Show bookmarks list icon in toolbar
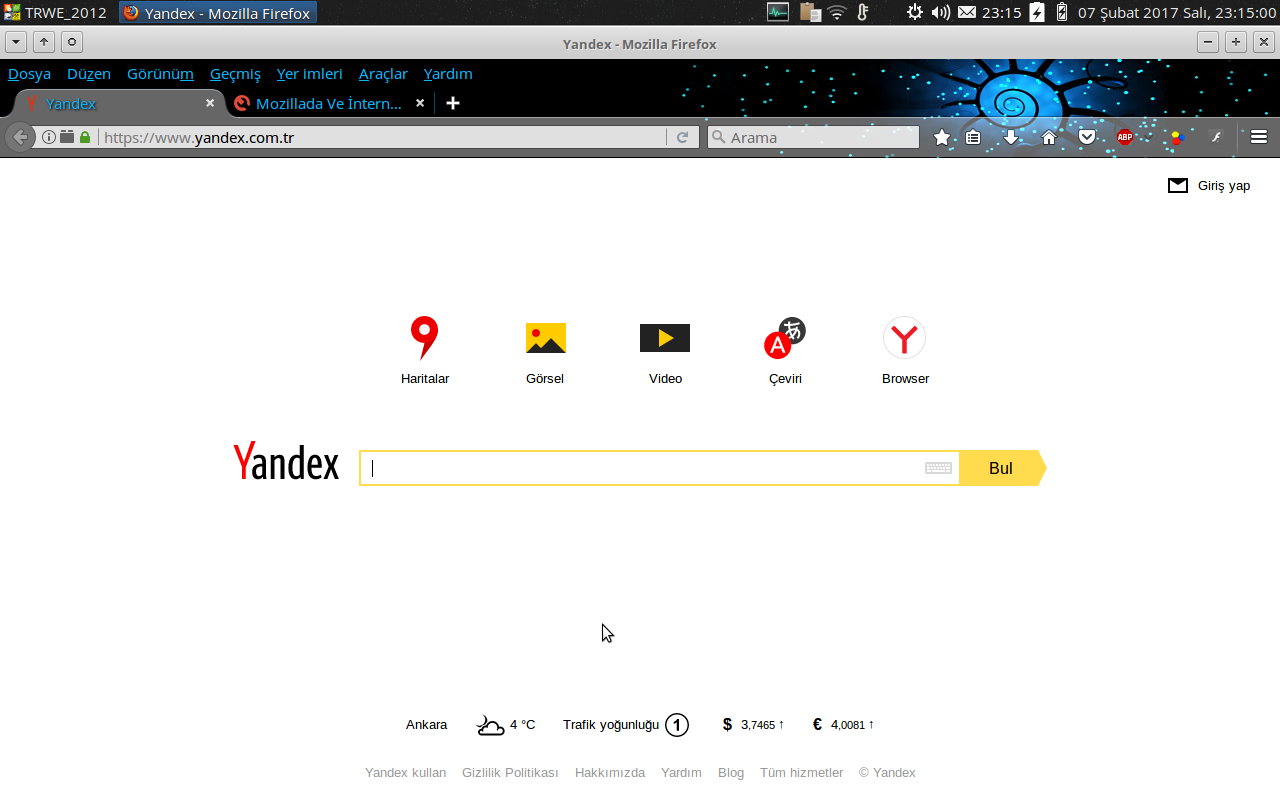1280x800 pixels. [973, 137]
